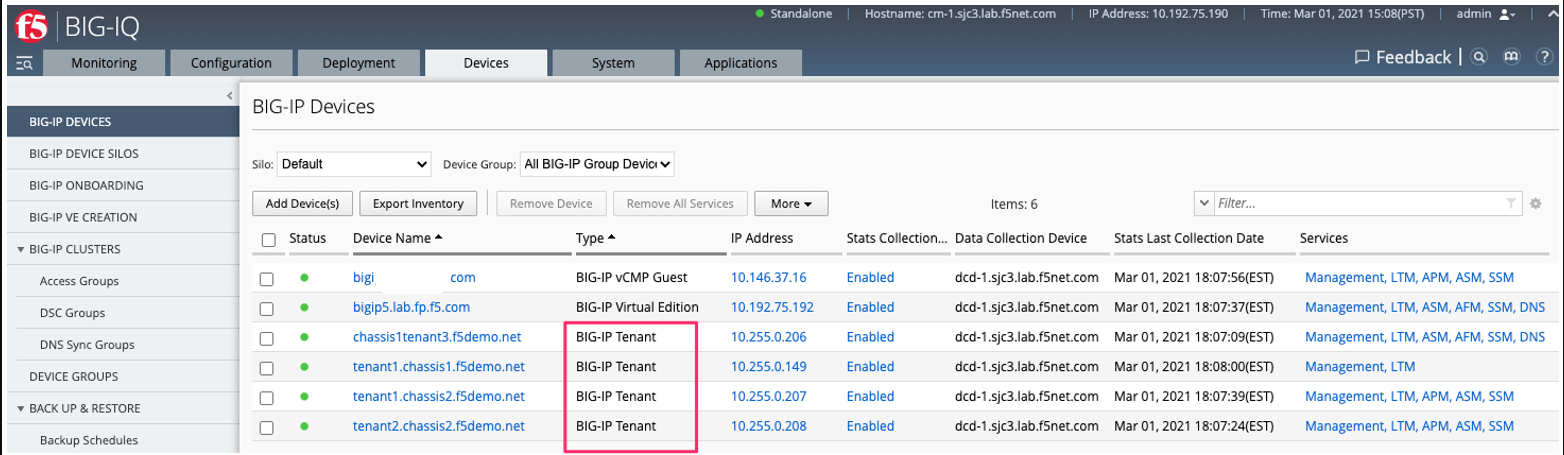Select BIG-IP DEVICES in sidebar
1564x455 pixels.
pos(121,122)
